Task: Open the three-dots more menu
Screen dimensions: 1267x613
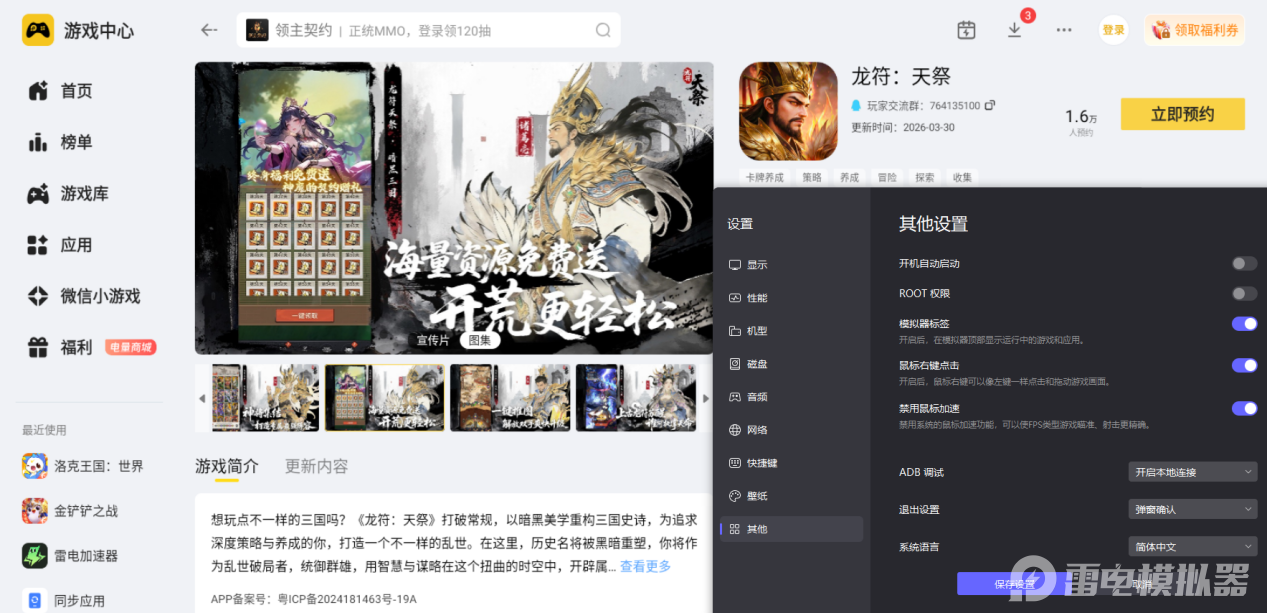Action: tap(1064, 30)
